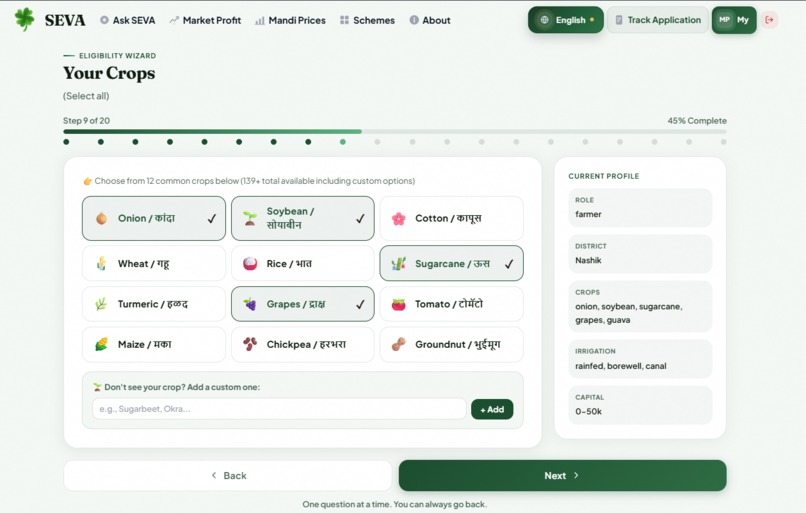Click the tomato icon on Tomato card
This screenshot has height=513, width=806.
tap(398, 304)
